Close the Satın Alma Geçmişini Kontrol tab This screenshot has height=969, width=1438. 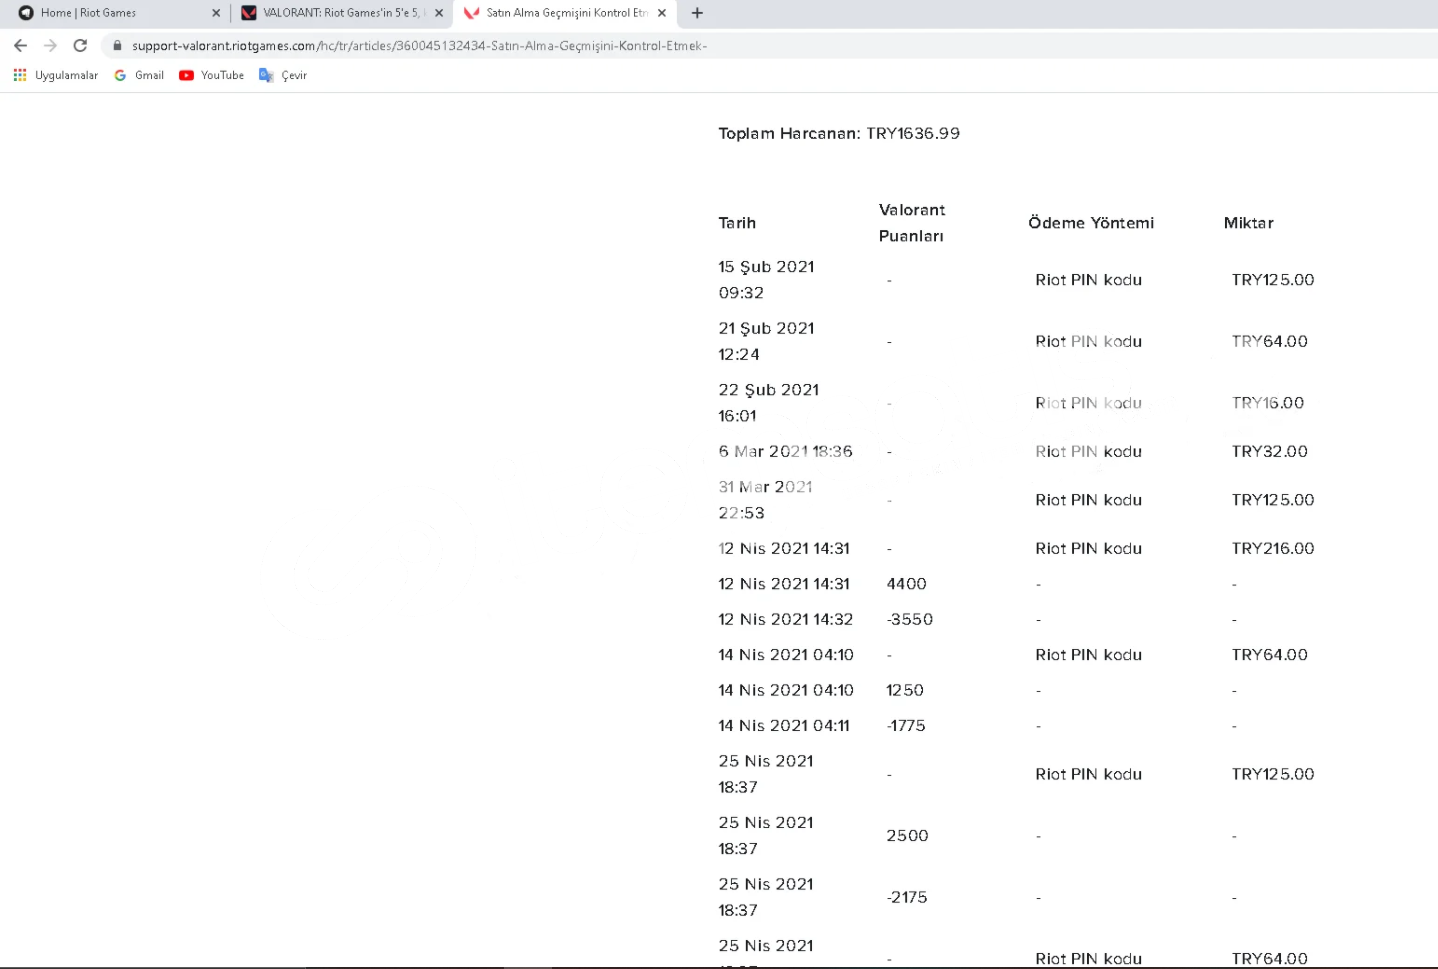click(662, 13)
